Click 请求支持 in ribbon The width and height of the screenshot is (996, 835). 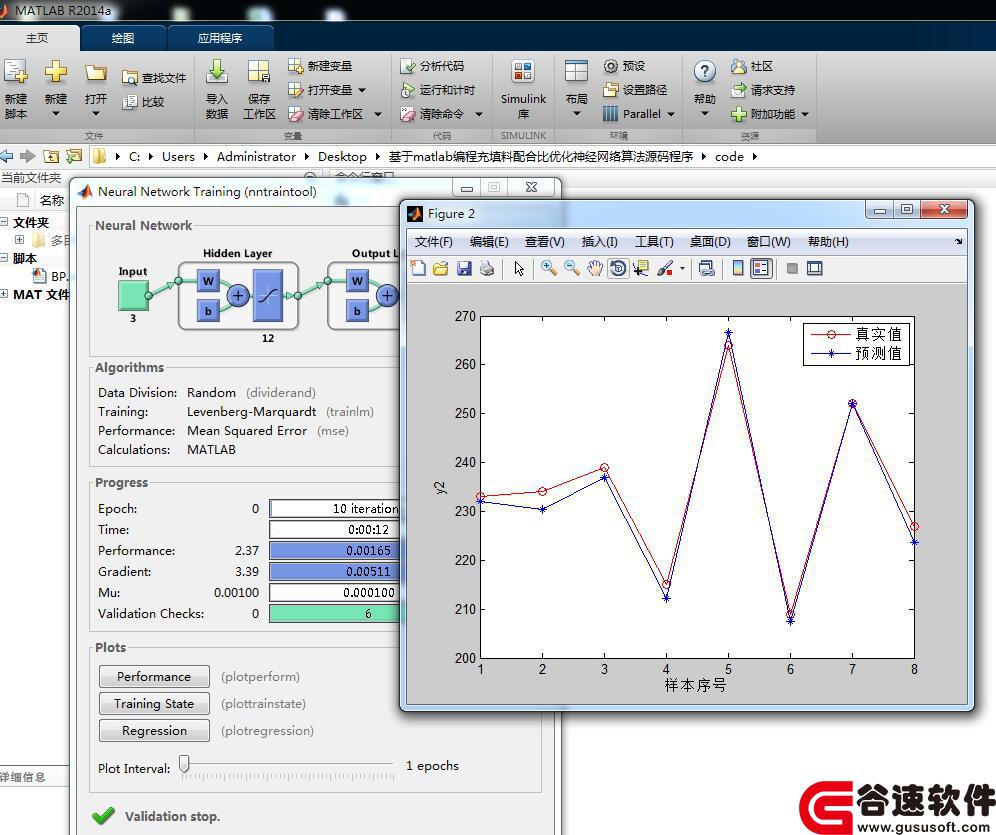click(763, 90)
